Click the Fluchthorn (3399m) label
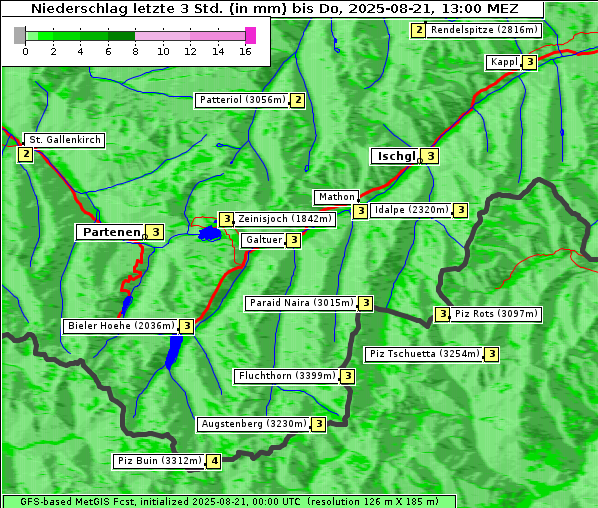The image size is (598, 508). pyautogui.click(x=287, y=376)
